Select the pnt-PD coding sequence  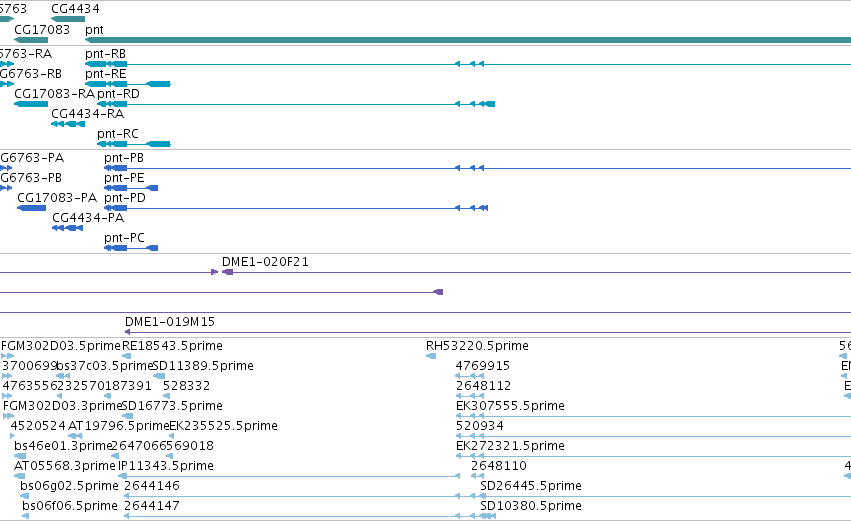(296, 208)
